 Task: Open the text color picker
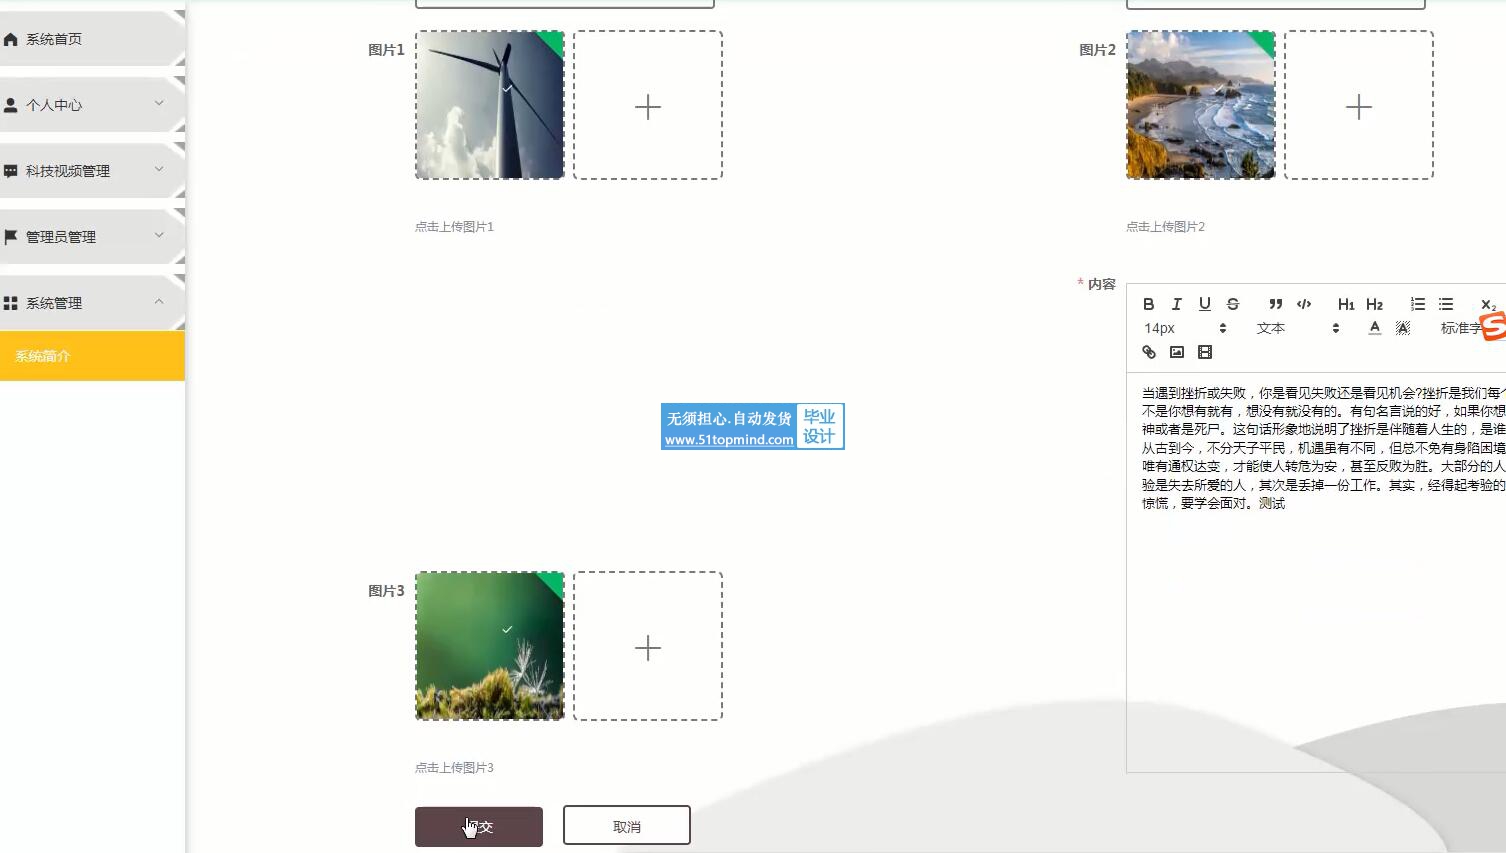(1375, 328)
